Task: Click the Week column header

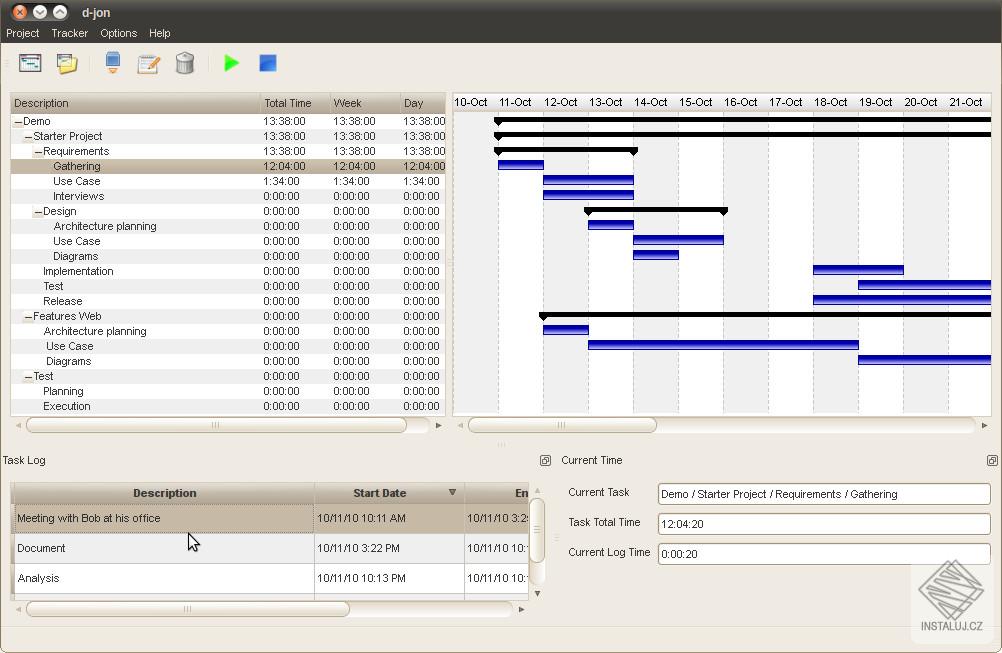Action: click(365, 103)
